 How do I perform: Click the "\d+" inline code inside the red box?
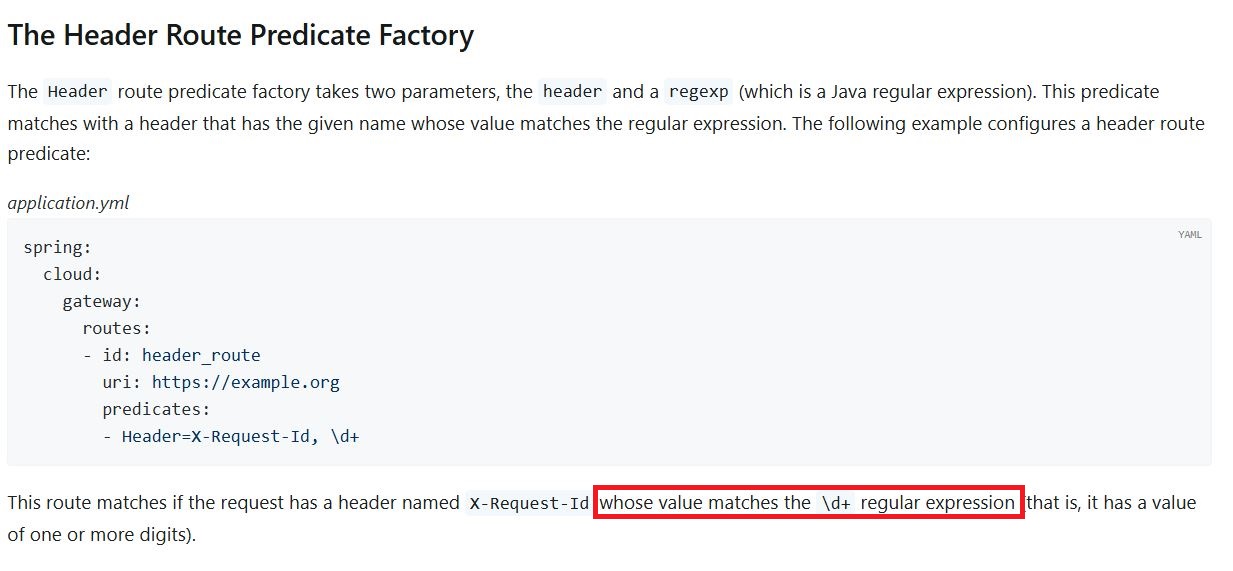pos(836,503)
